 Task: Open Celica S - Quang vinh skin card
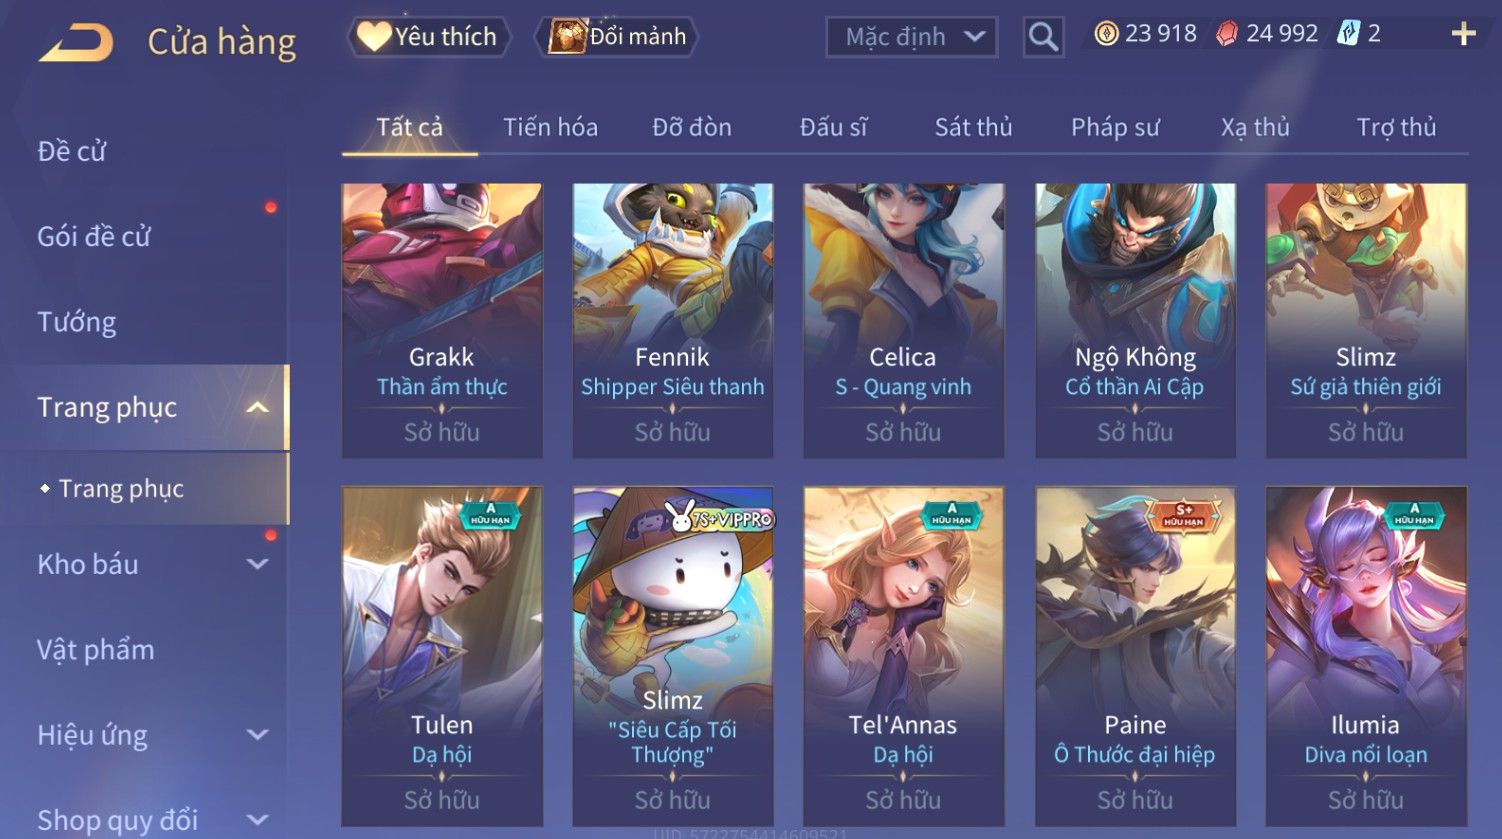point(903,320)
